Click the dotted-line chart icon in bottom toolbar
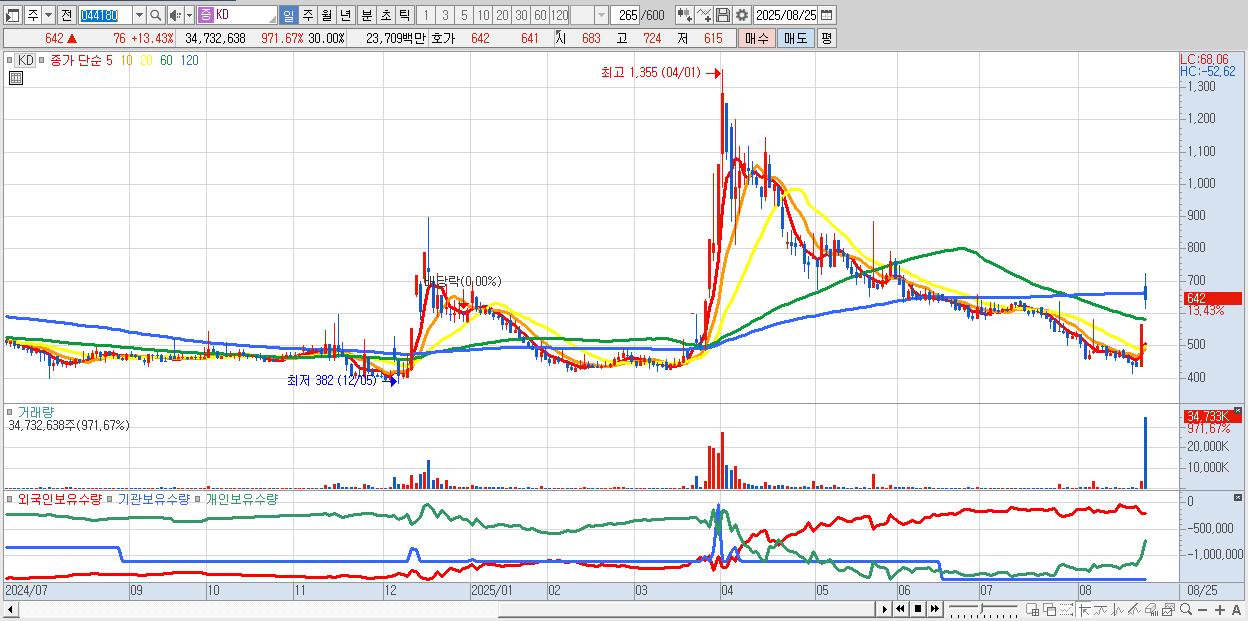The height and width of the screenshot is (621, 1248). [1067, 609]
